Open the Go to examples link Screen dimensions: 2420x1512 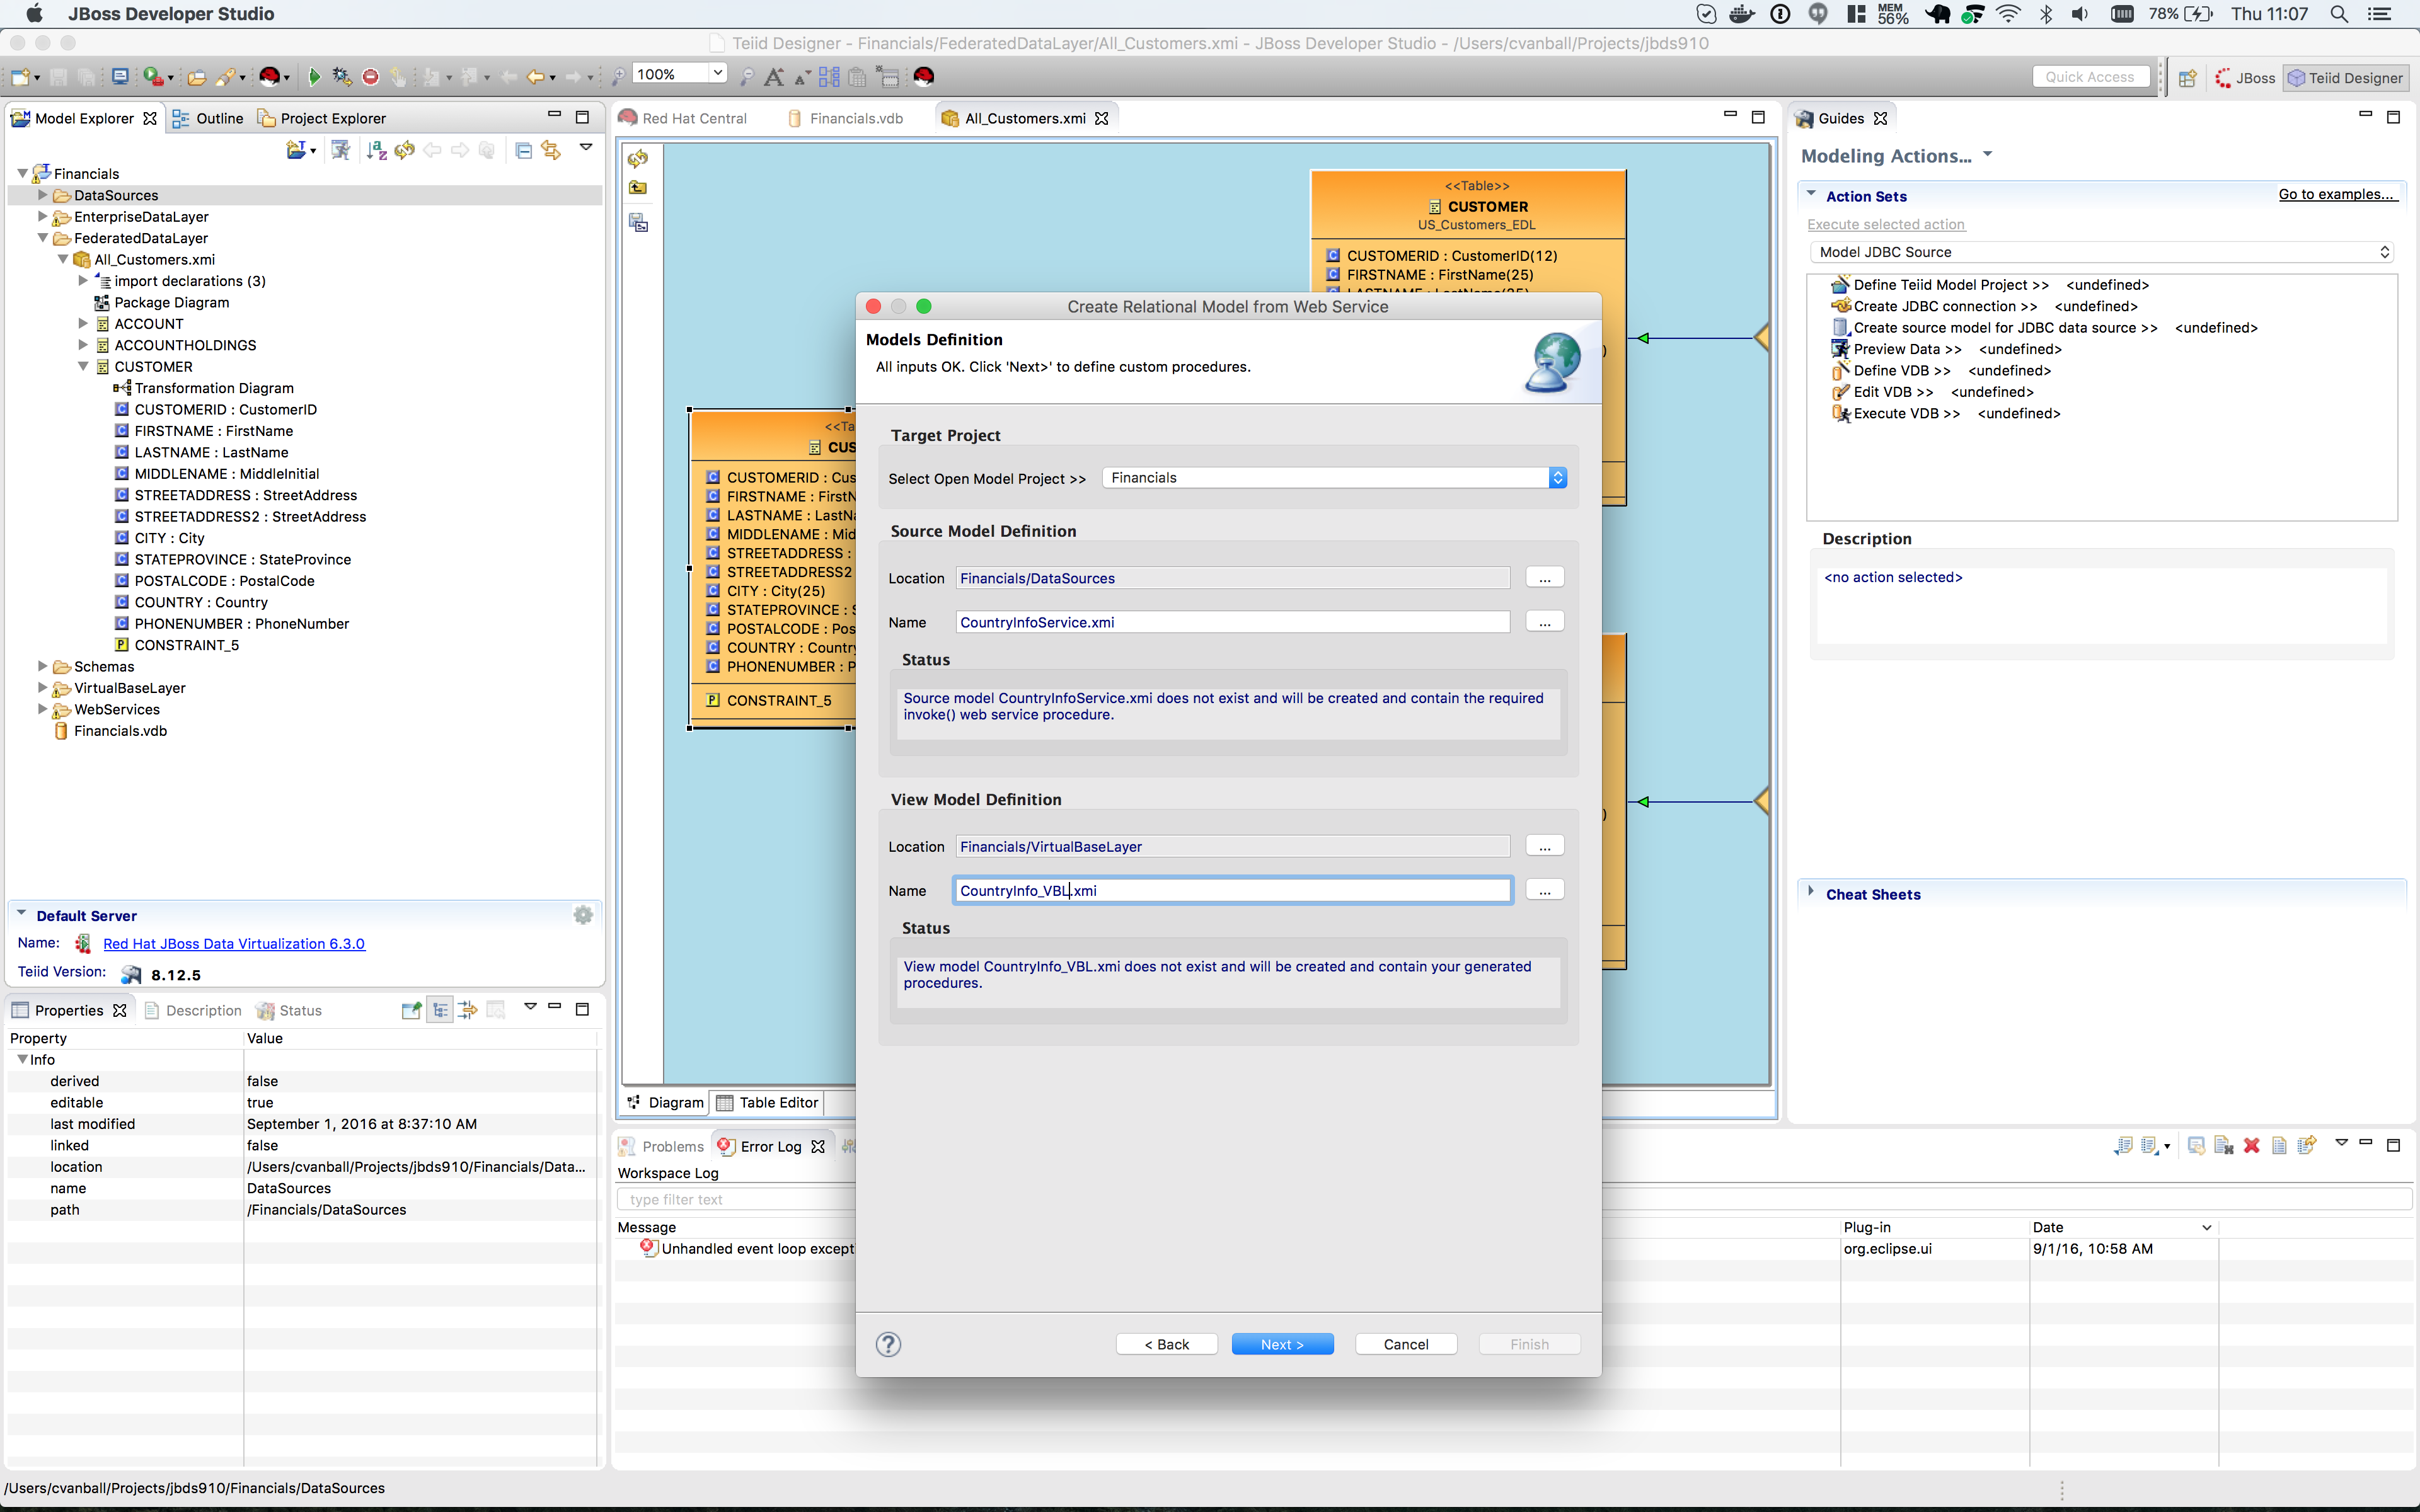(2338, 194)
